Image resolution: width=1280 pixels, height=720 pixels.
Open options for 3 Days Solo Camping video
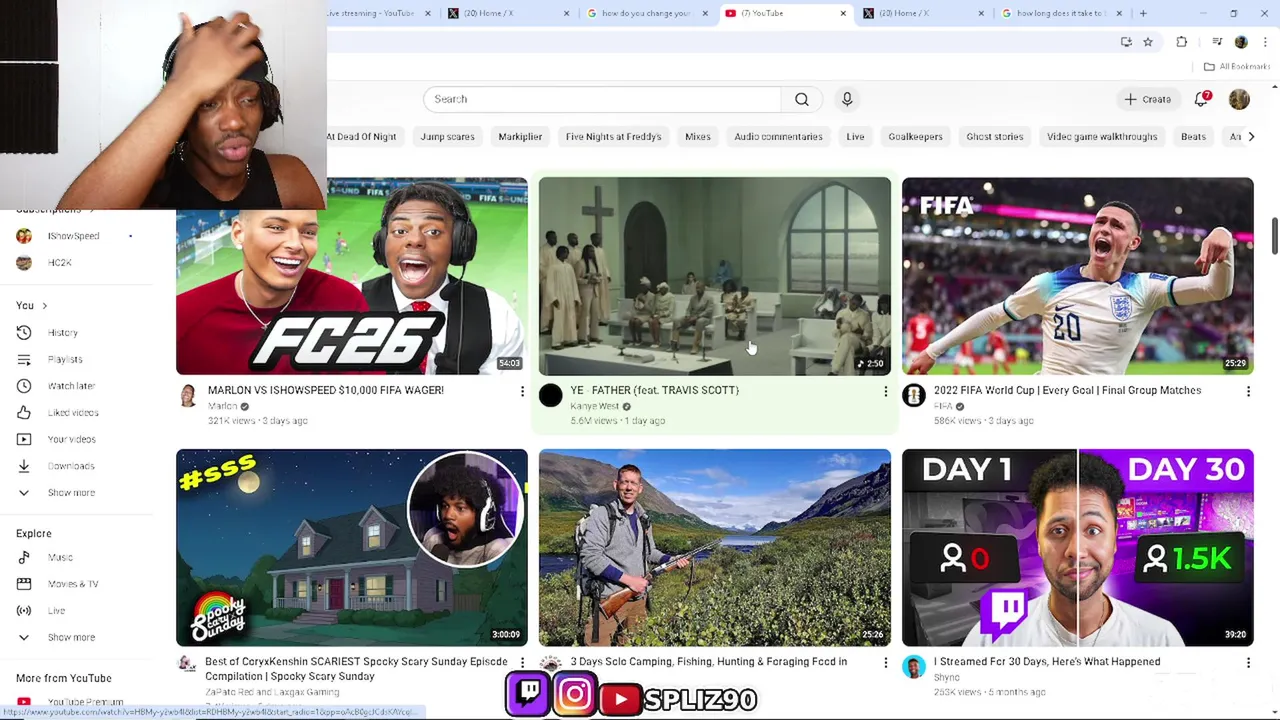[885, 662]
